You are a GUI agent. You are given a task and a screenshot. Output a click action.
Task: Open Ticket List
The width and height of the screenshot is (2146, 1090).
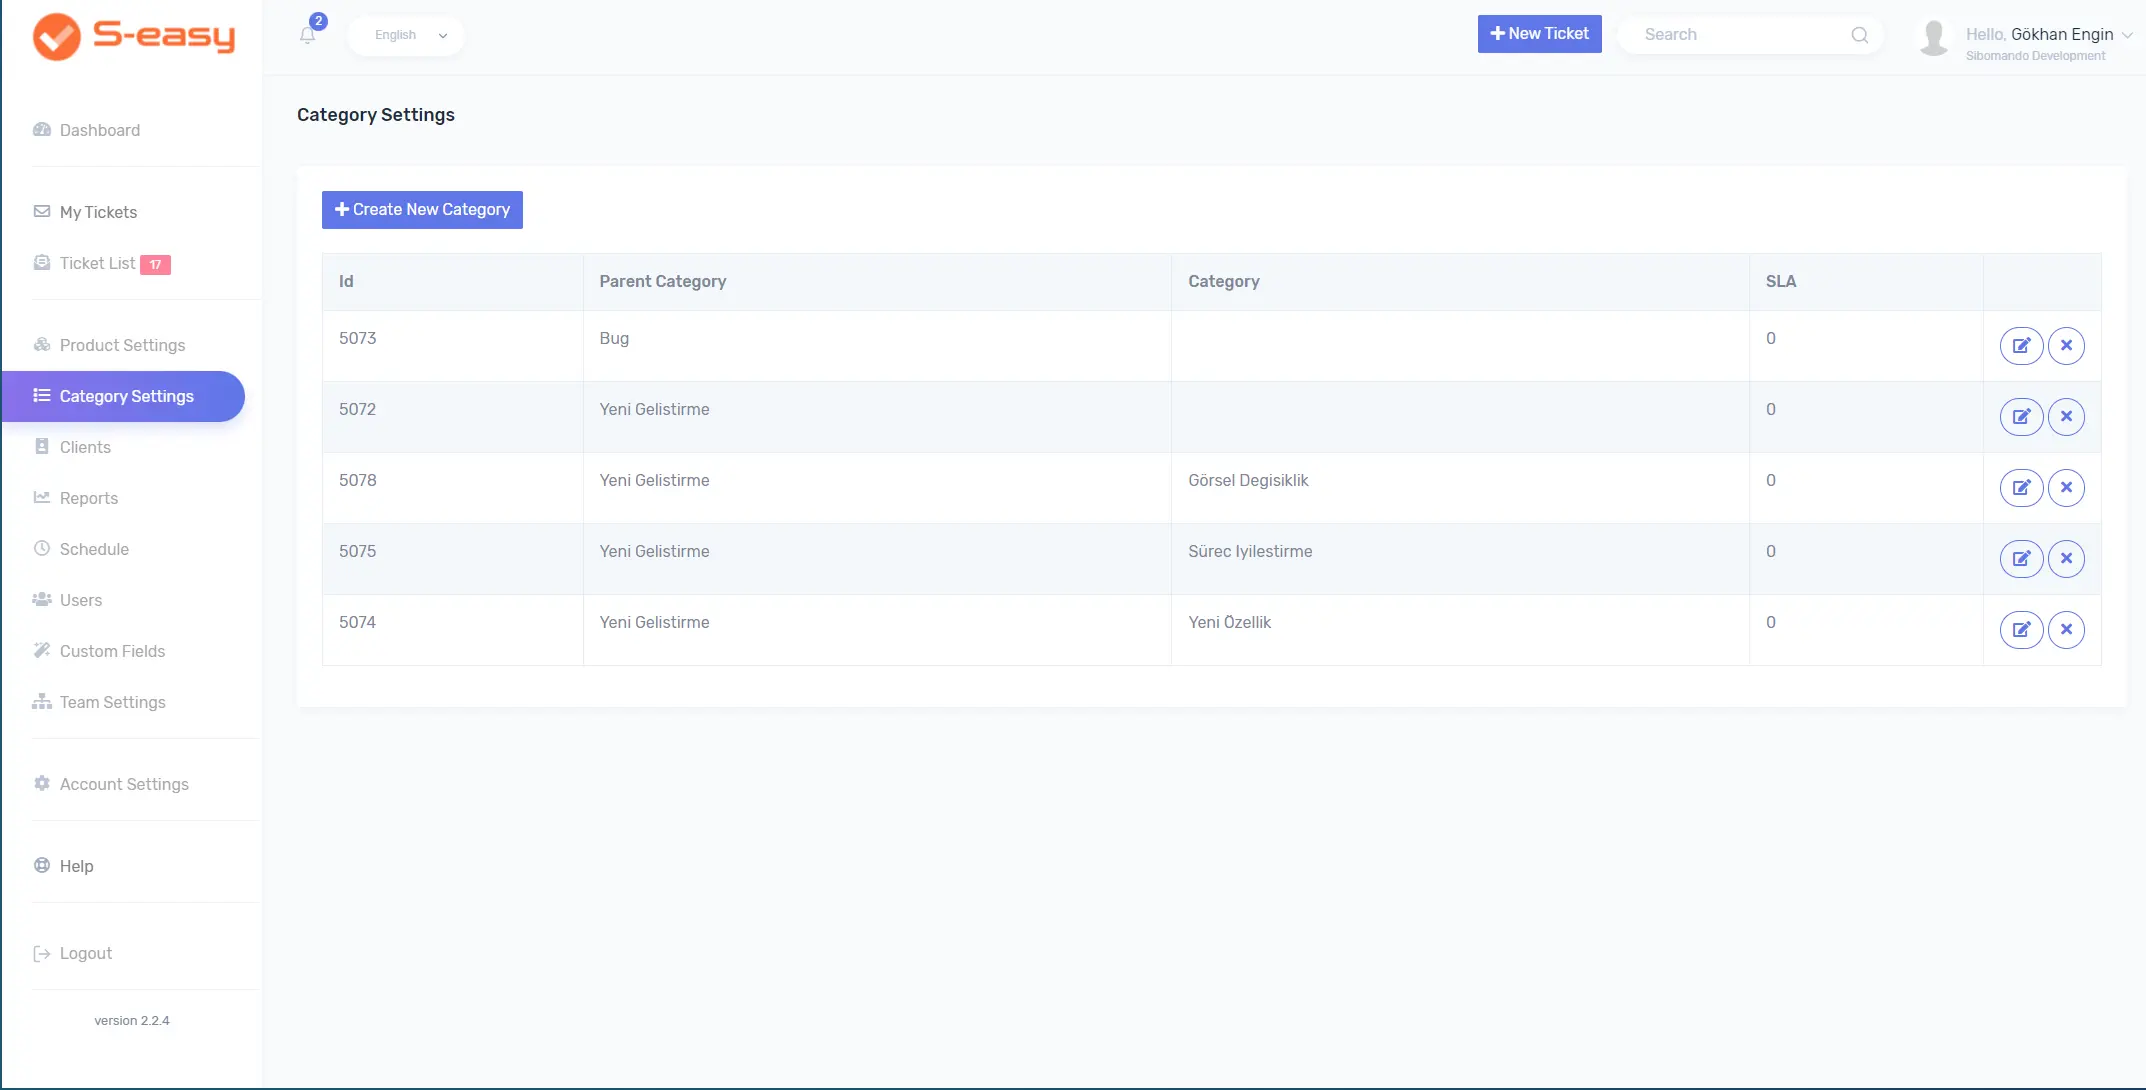pyautogui.click(x=97, y=264)
